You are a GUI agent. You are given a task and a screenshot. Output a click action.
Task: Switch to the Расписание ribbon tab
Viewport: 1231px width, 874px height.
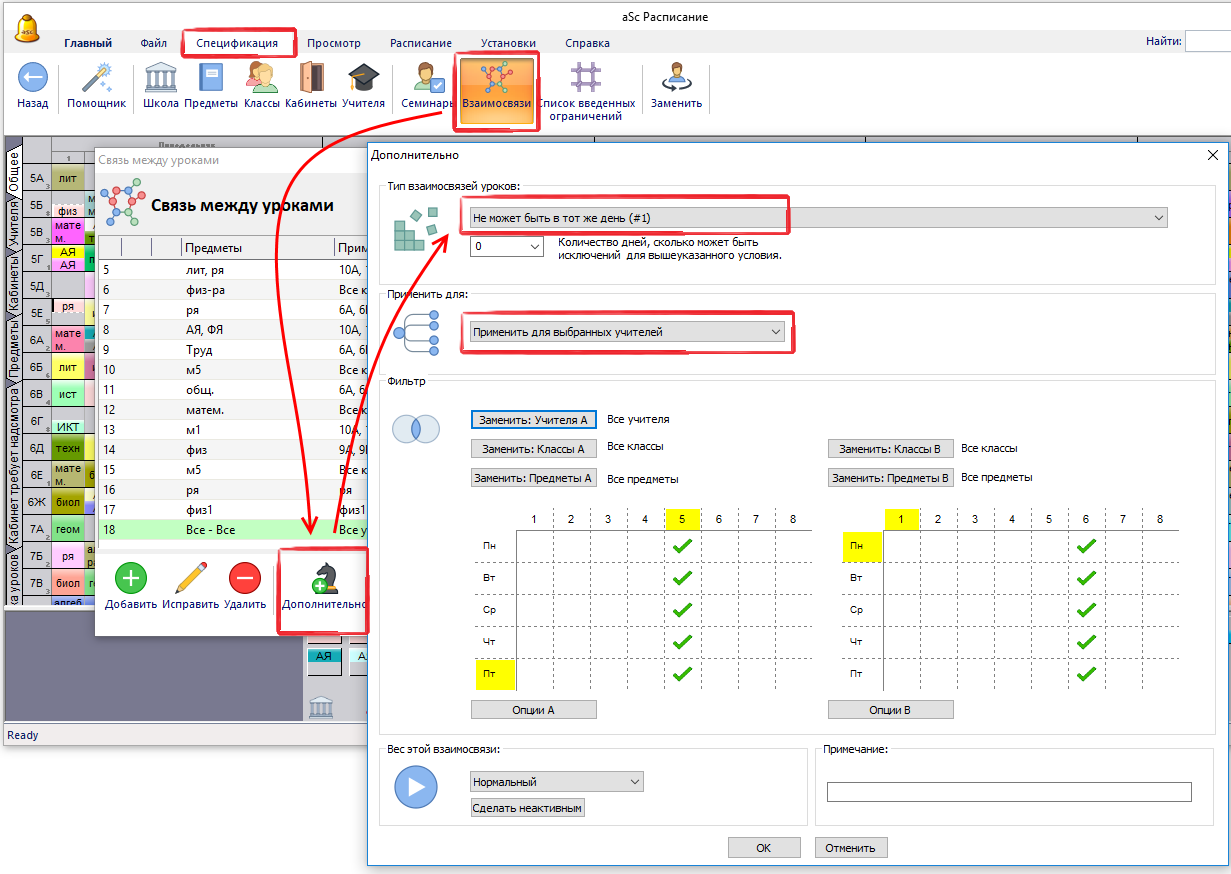tap(420, 43)
